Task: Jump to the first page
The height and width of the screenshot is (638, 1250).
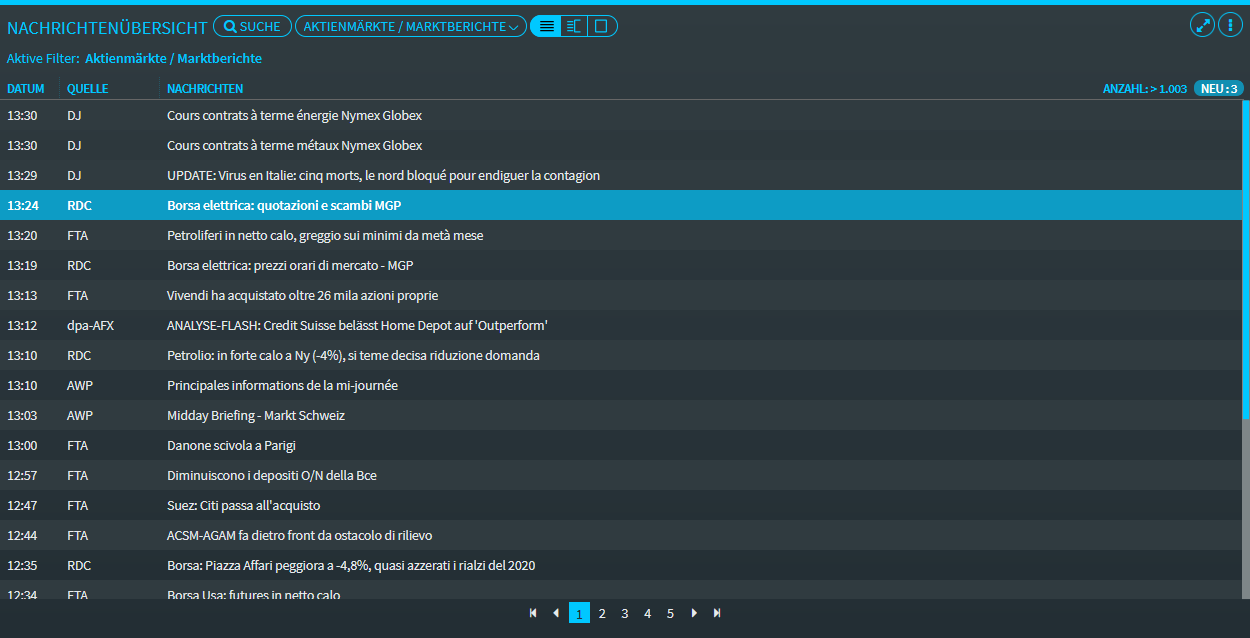Action: (x=533, y=613)
